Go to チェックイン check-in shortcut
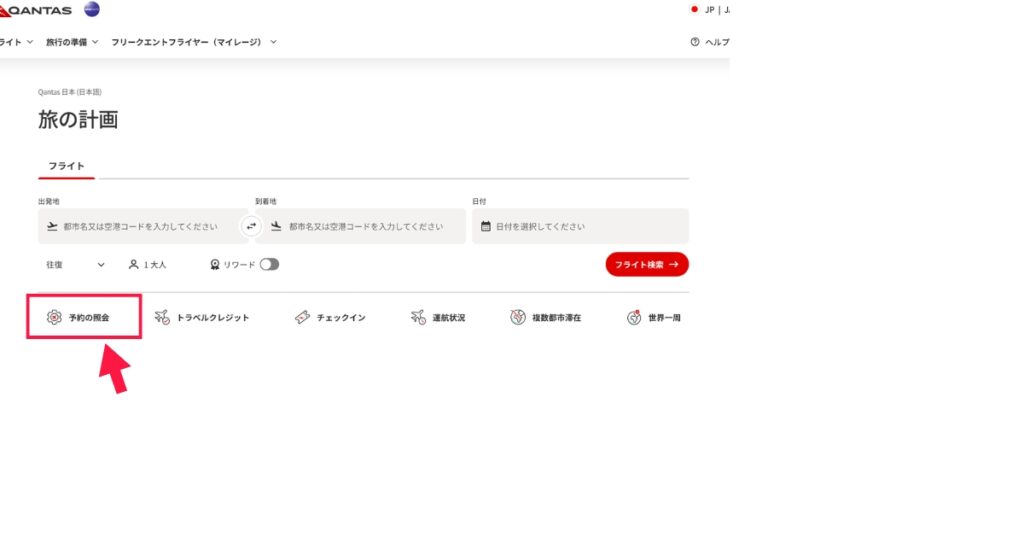This screenshot has width=1024, height=538. 330,318
